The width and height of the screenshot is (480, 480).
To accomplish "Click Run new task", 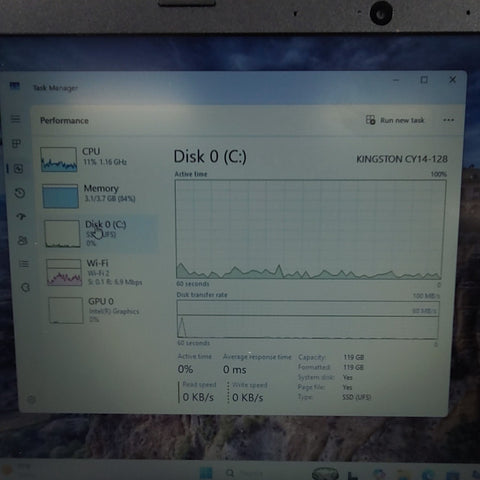I will pyautogui.click(x=395, y=120).
